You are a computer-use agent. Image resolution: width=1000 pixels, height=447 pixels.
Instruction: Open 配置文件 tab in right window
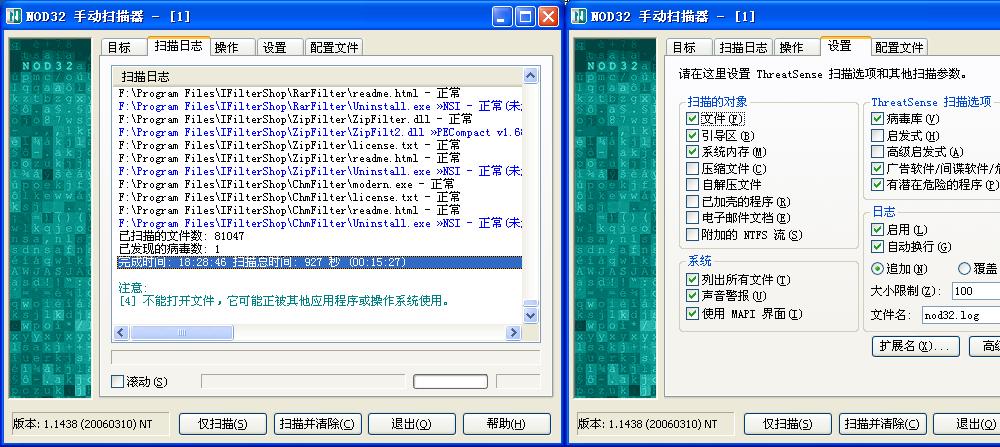click(x=899, y=47)
